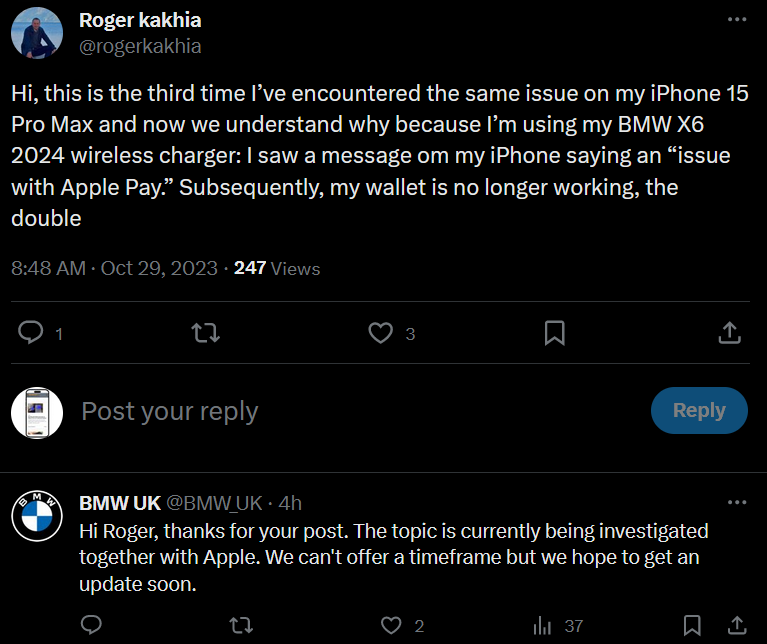Repost Roger kakhia's main post
Image resolution: width=767 pixels, height=644 pixels.
(205, 332)
